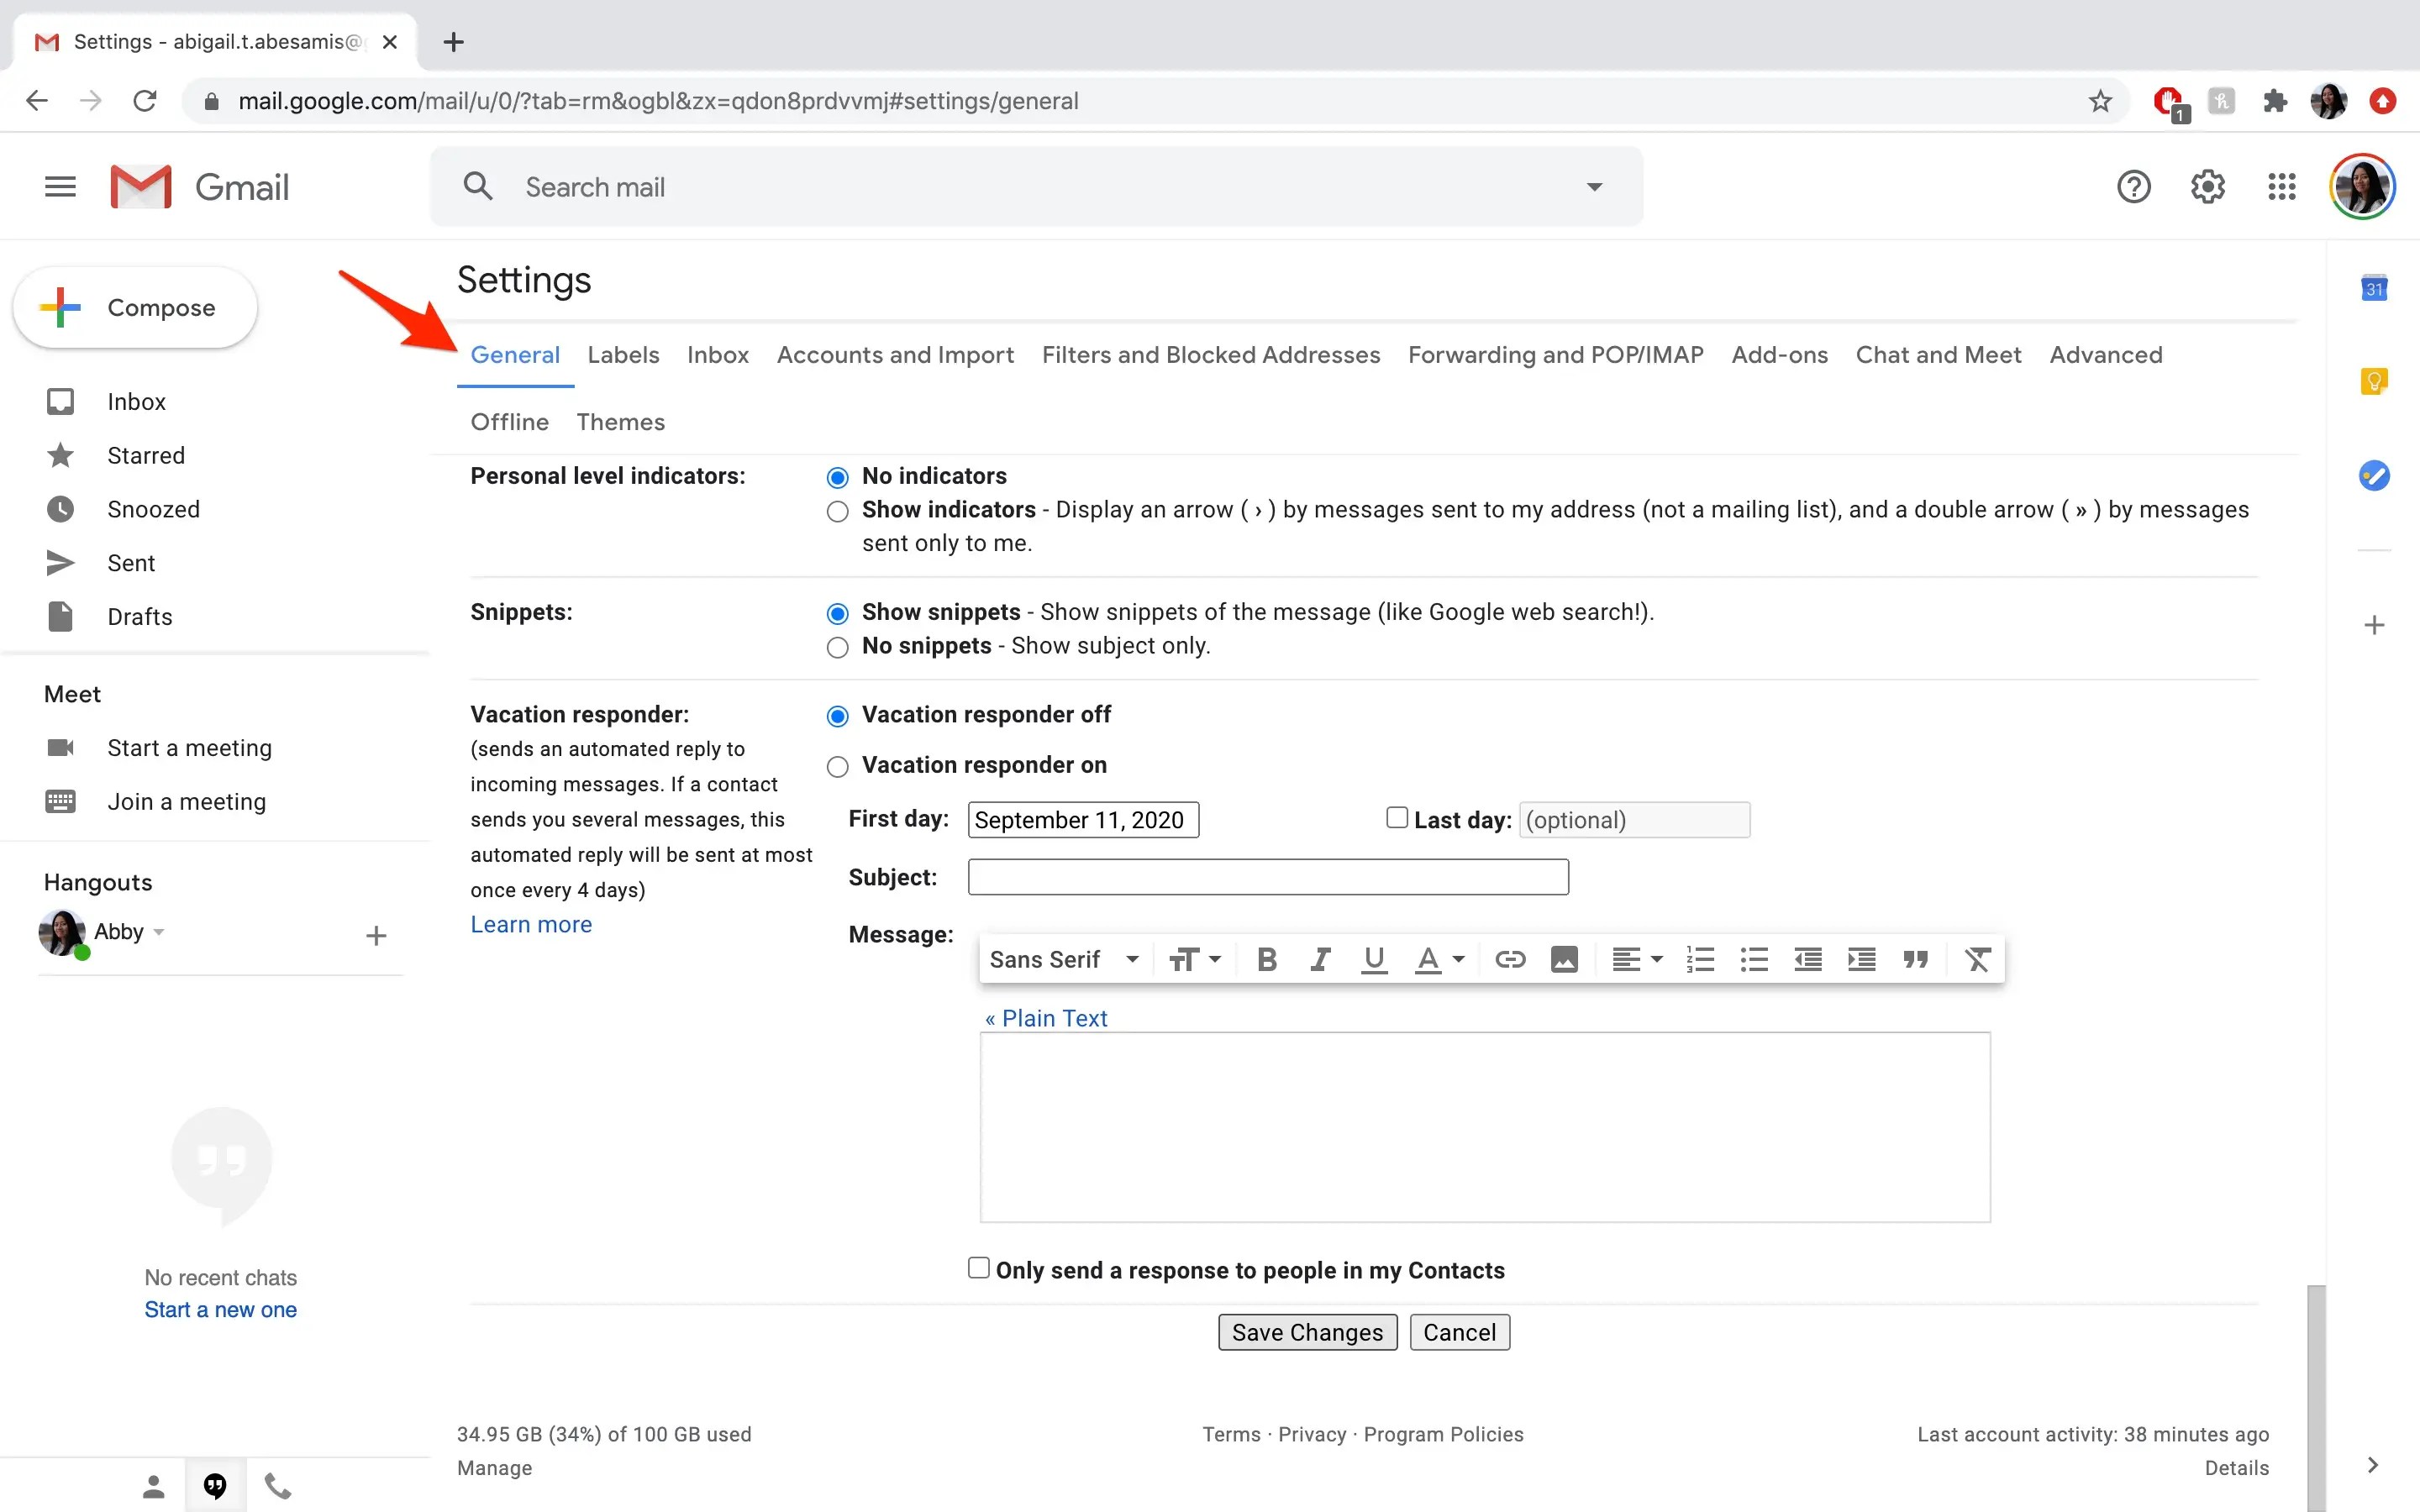Viewport: 2420px width, 1512px height.
Task: Open Google Apps grid icon
Action: coord(2281,187)
